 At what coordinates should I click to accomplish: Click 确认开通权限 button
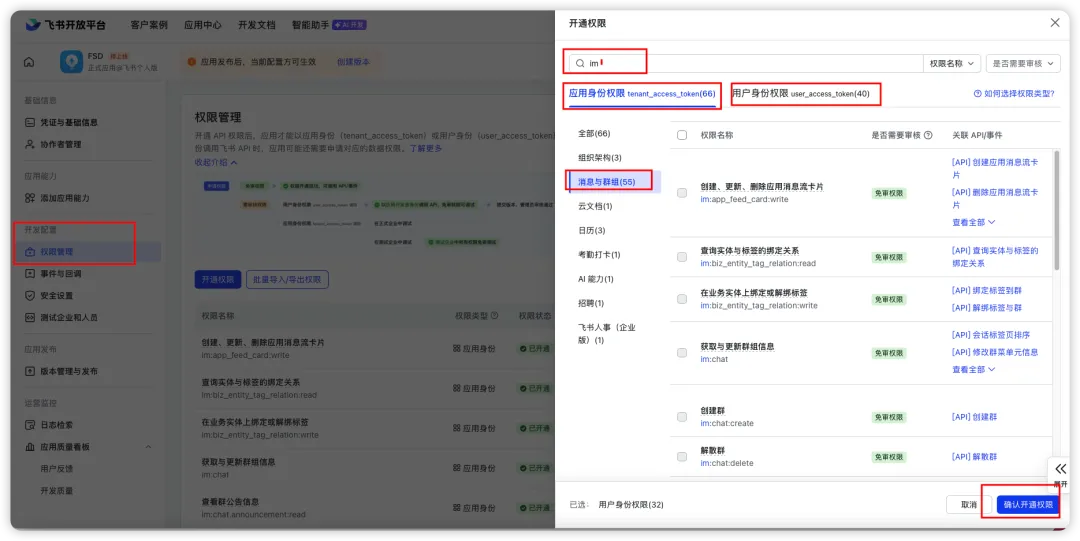1028,504
